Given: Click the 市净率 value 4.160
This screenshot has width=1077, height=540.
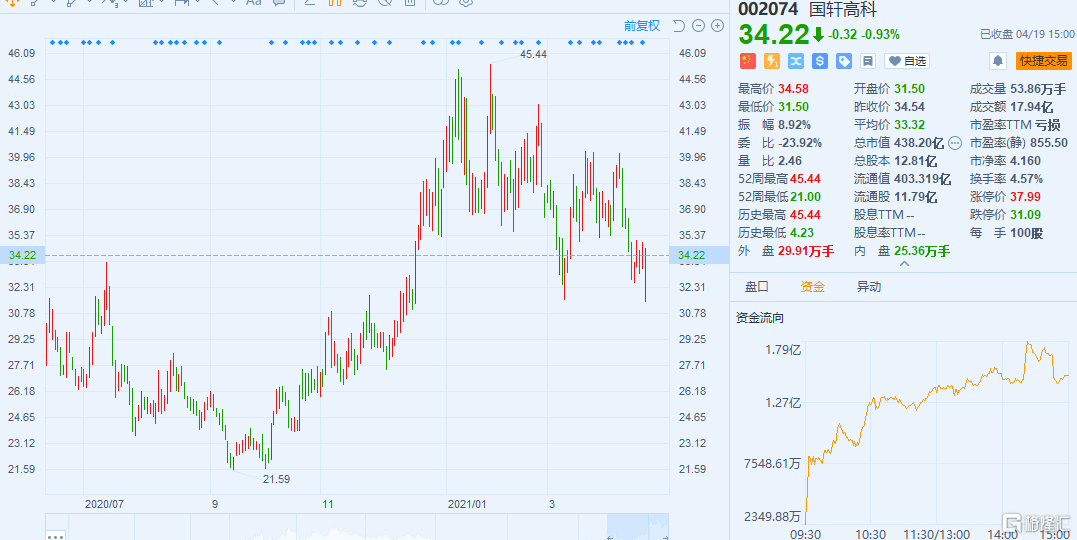Looking at the screenshot, I should [x=1025, y=161].
